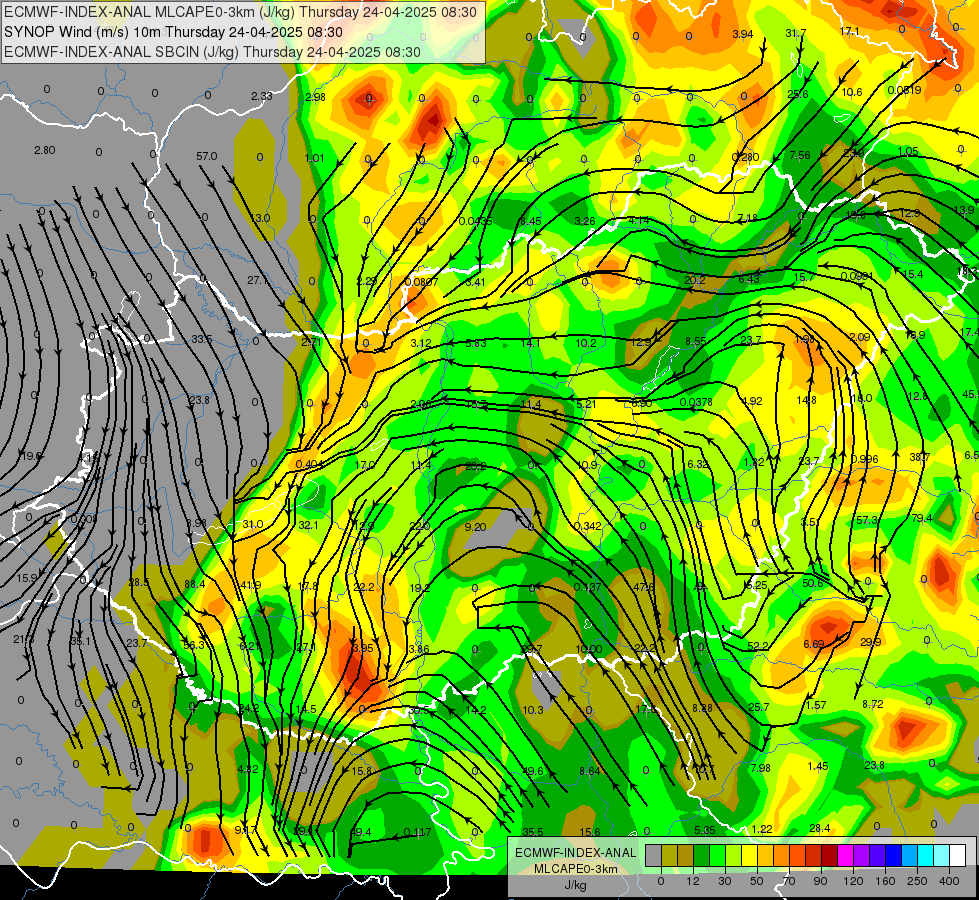Click the station value 41.9 on the map
This screenshot has width=979, height=900.
click(x=250, y=585)
